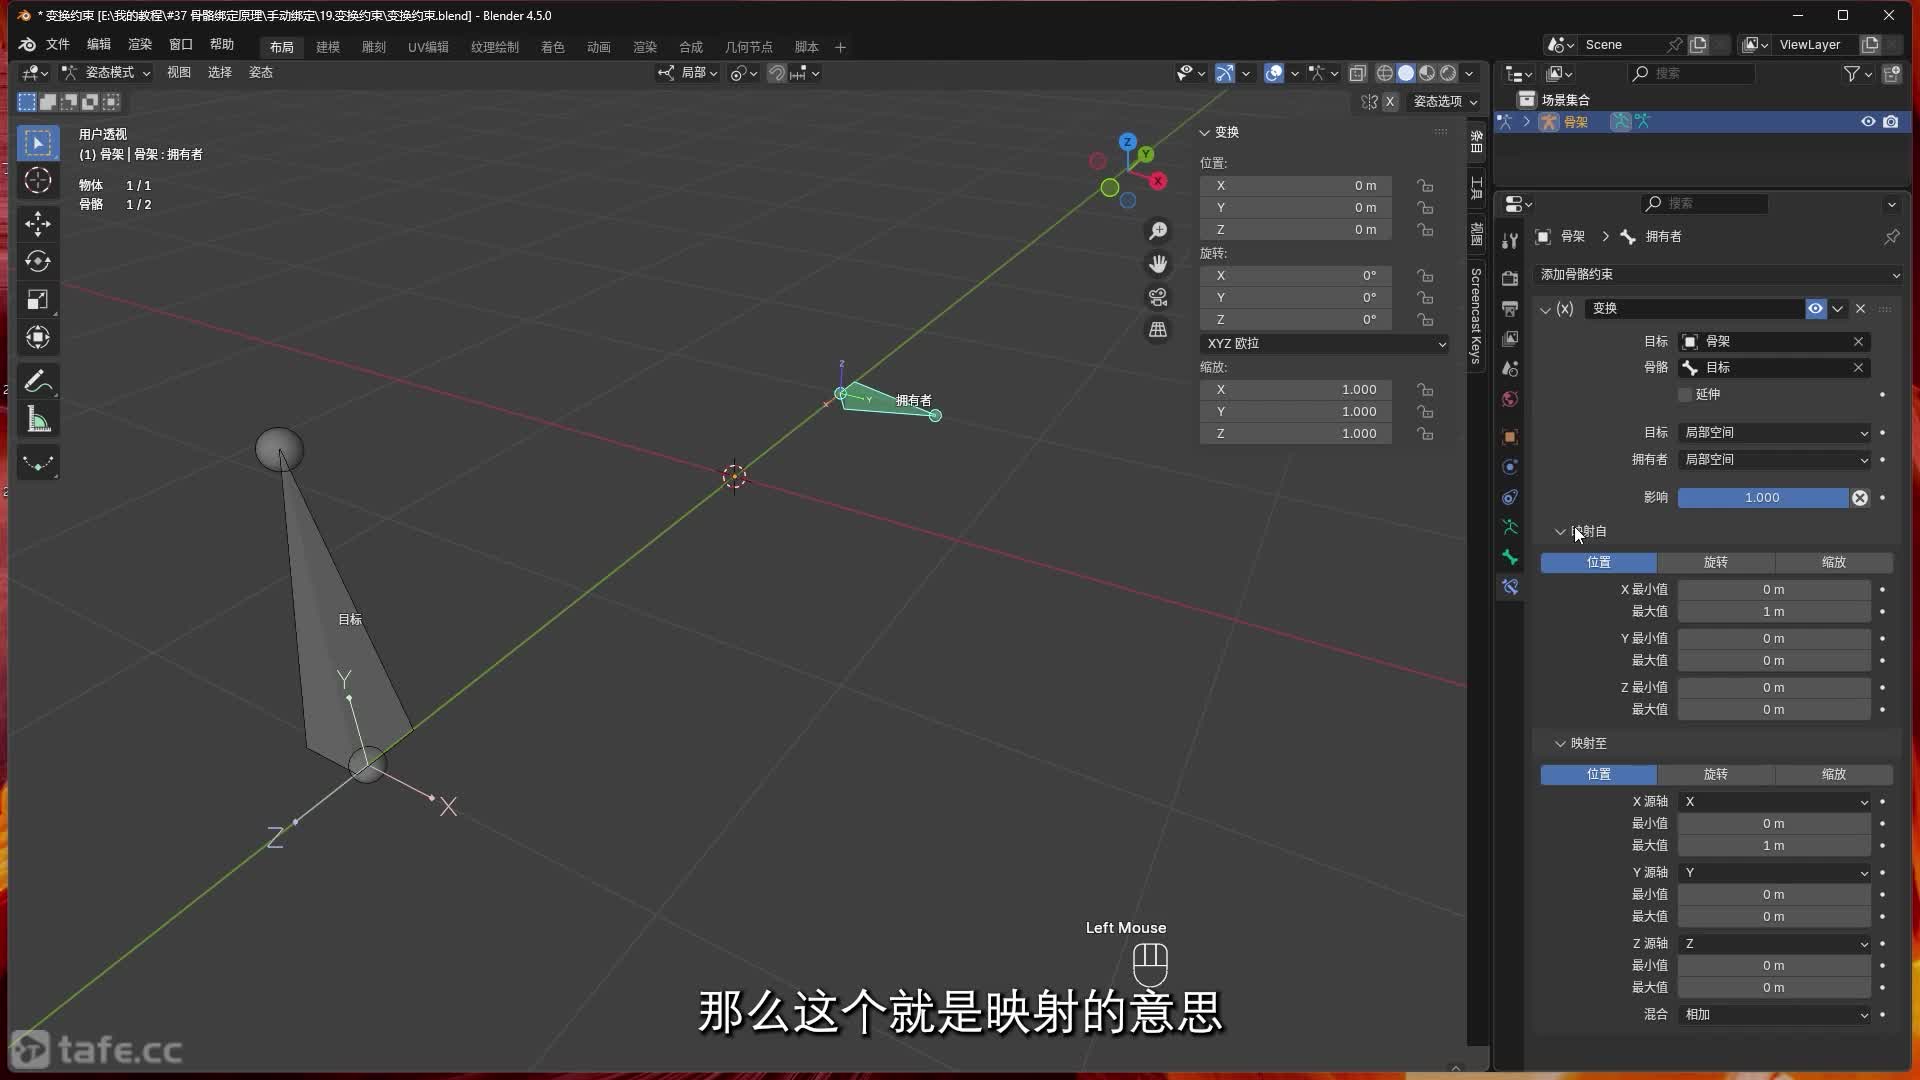Open the 姿态模式 mode dropdown
1920x1080 pixels.
[105, 73]
